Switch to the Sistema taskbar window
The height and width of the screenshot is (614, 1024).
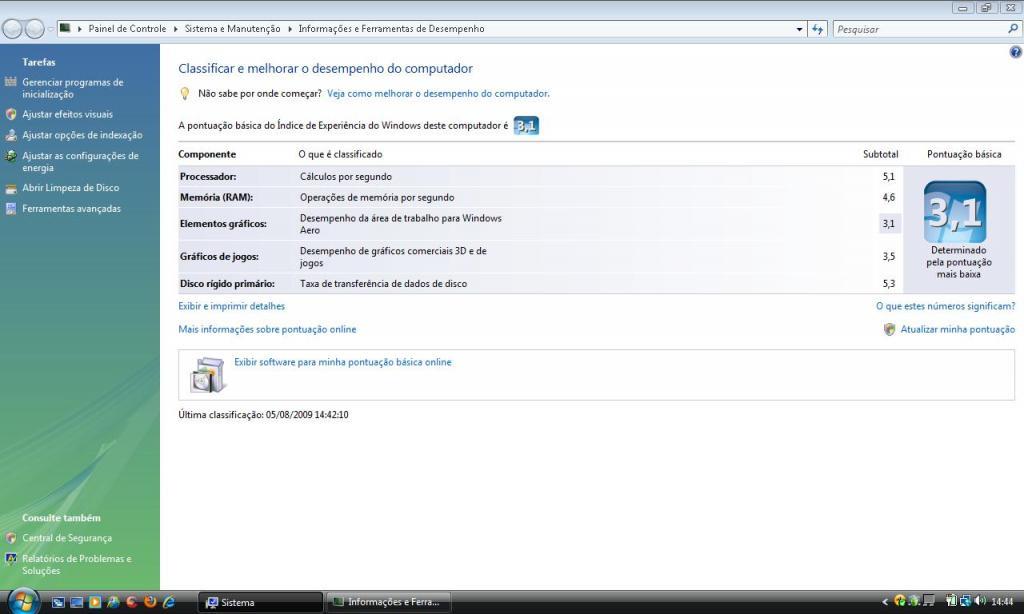260,602
